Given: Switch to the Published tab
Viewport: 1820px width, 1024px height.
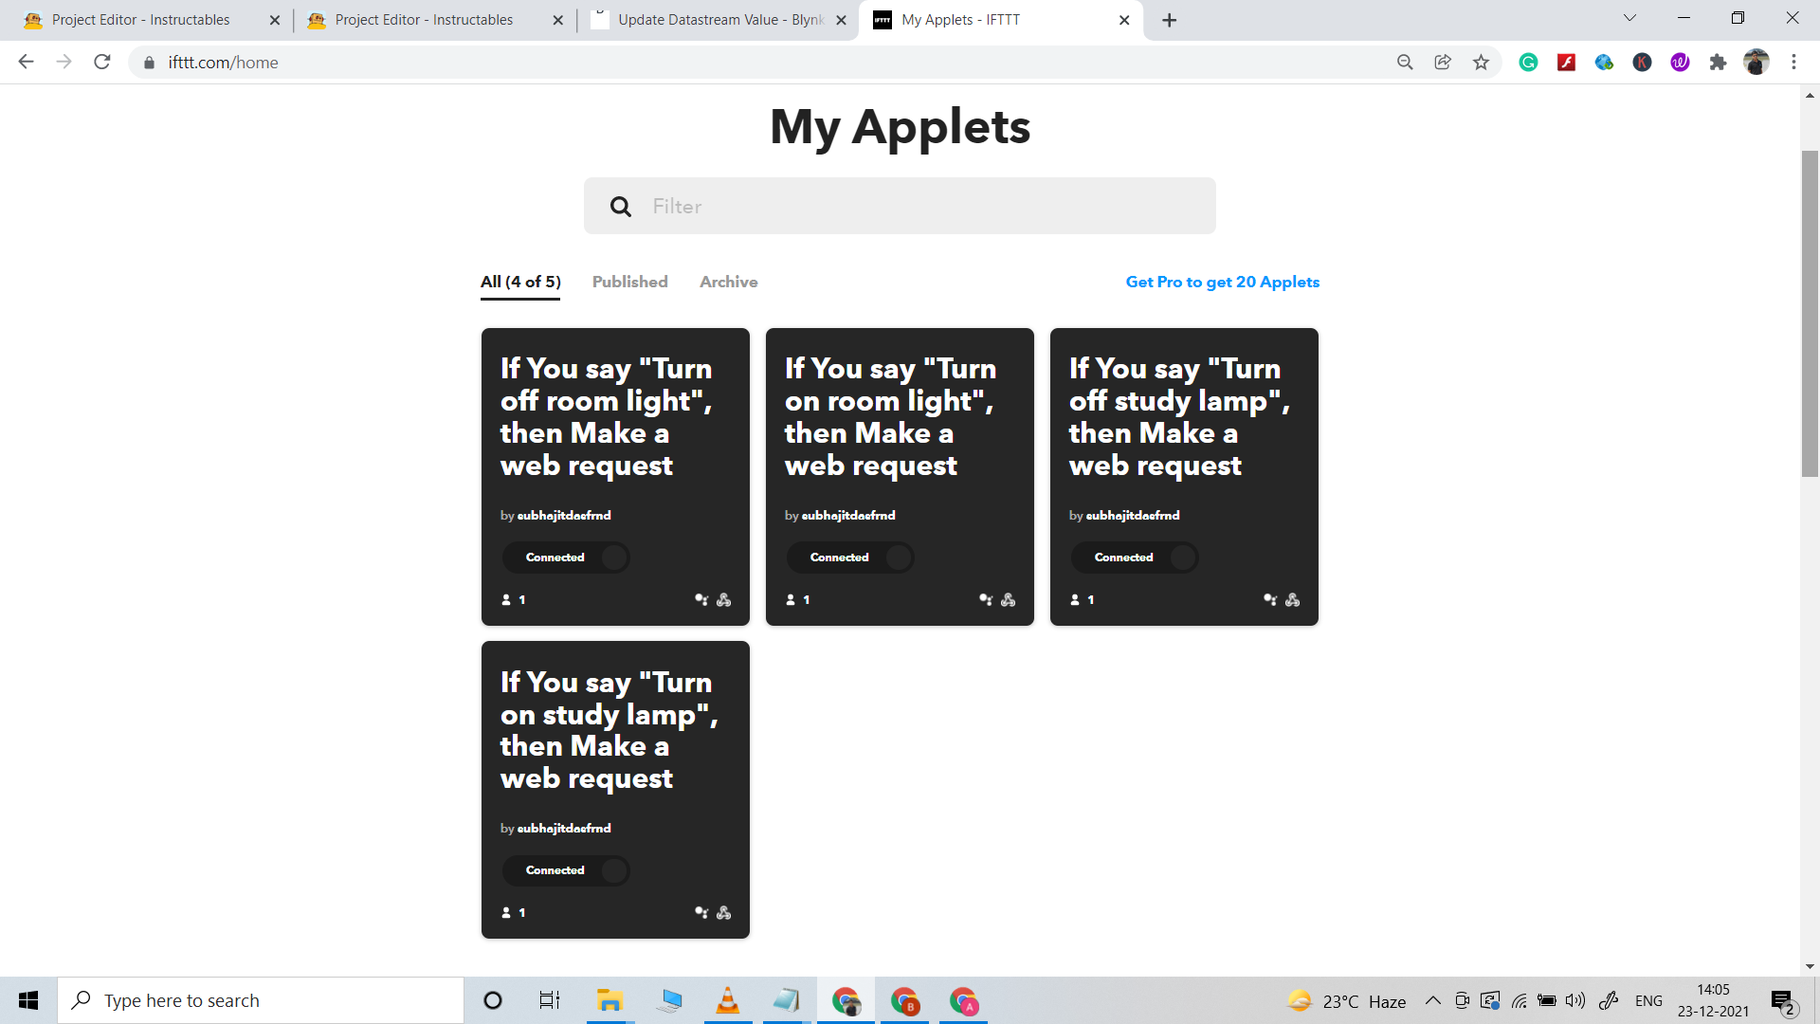Looking at the screenshot, I should [x=630, y=281].
